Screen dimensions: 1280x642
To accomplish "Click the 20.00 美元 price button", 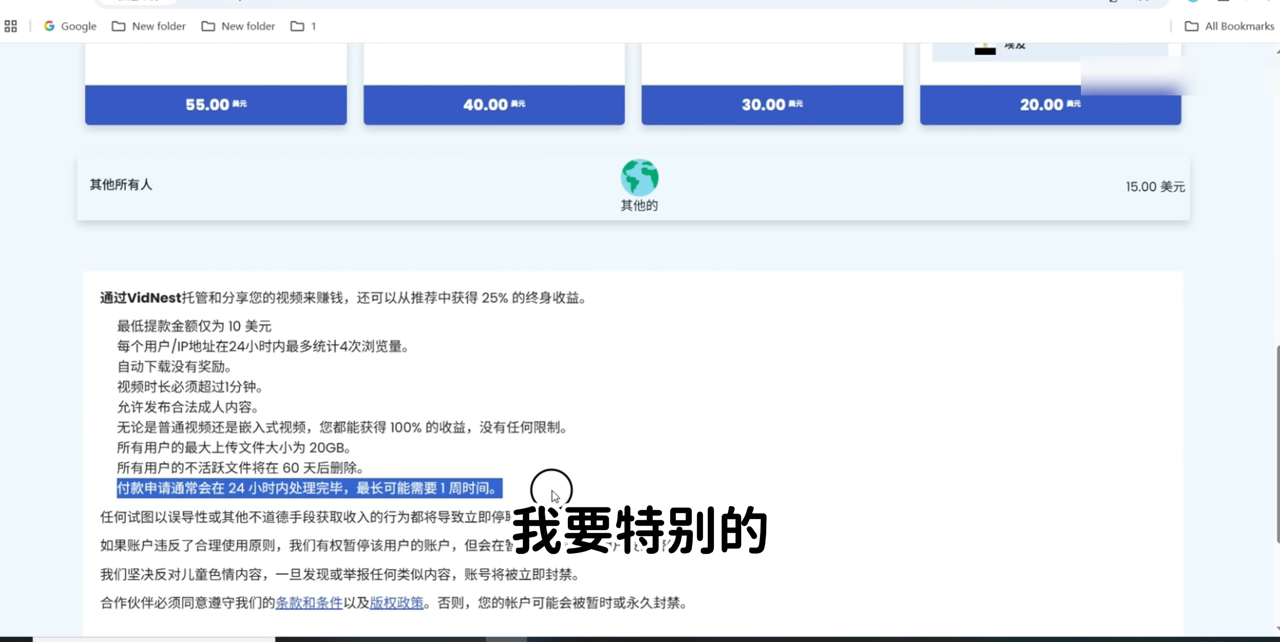I will tap(1050, 104).
